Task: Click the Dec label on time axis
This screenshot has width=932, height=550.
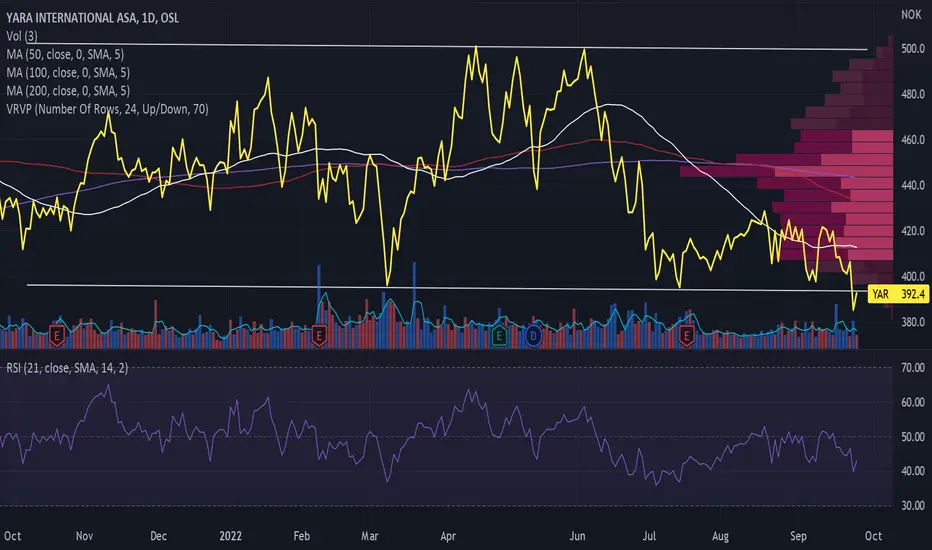Action: [158, 536]
